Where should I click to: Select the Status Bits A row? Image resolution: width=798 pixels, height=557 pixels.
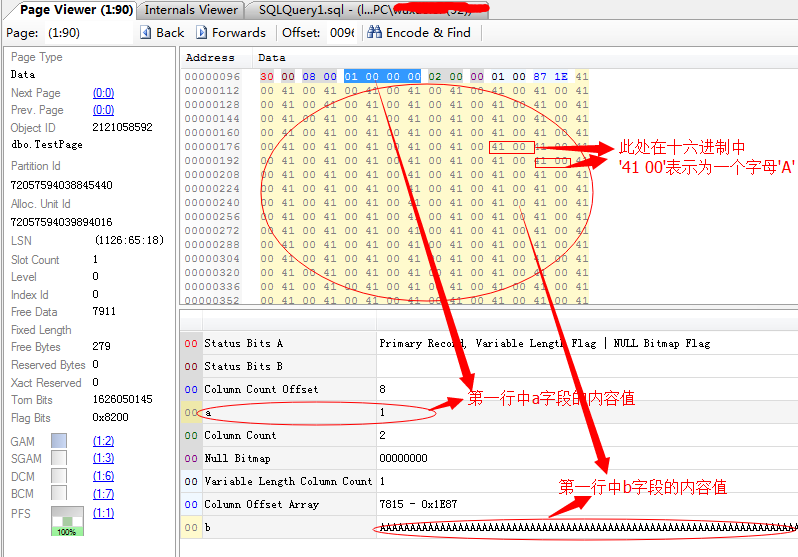(x=489, y=343)
